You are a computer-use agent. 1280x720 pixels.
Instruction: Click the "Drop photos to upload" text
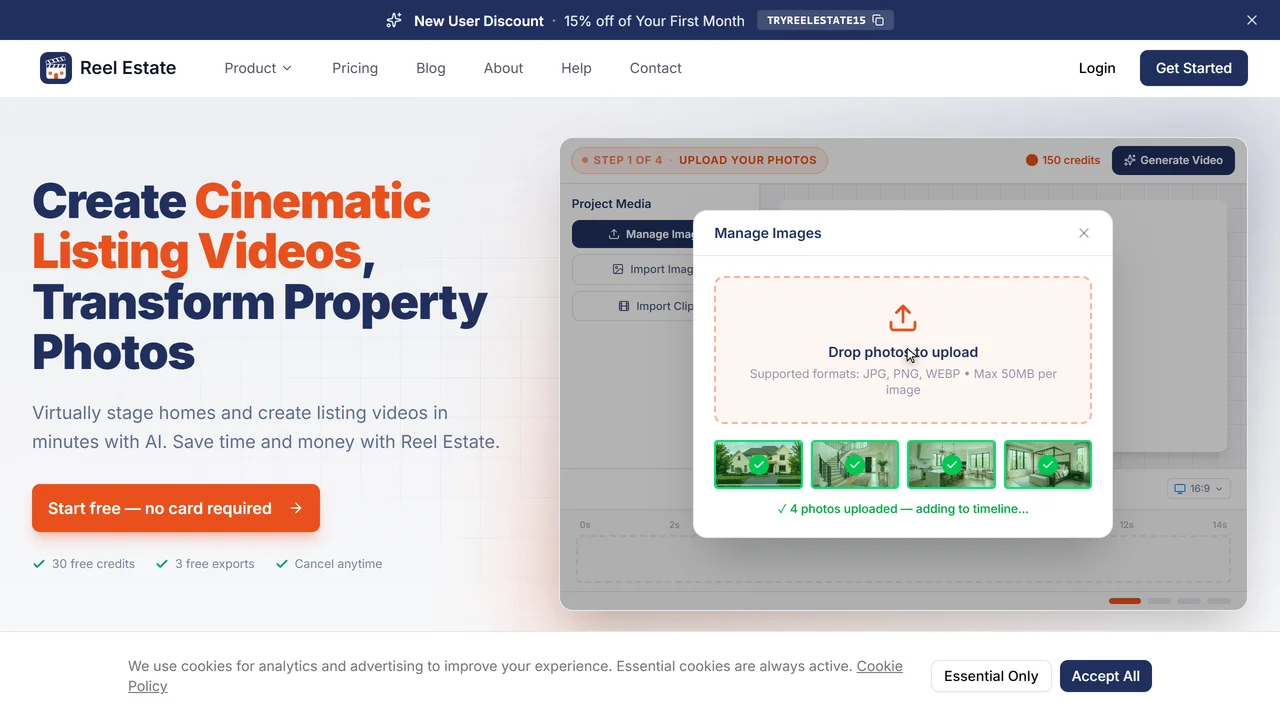[x=903, y=352]
